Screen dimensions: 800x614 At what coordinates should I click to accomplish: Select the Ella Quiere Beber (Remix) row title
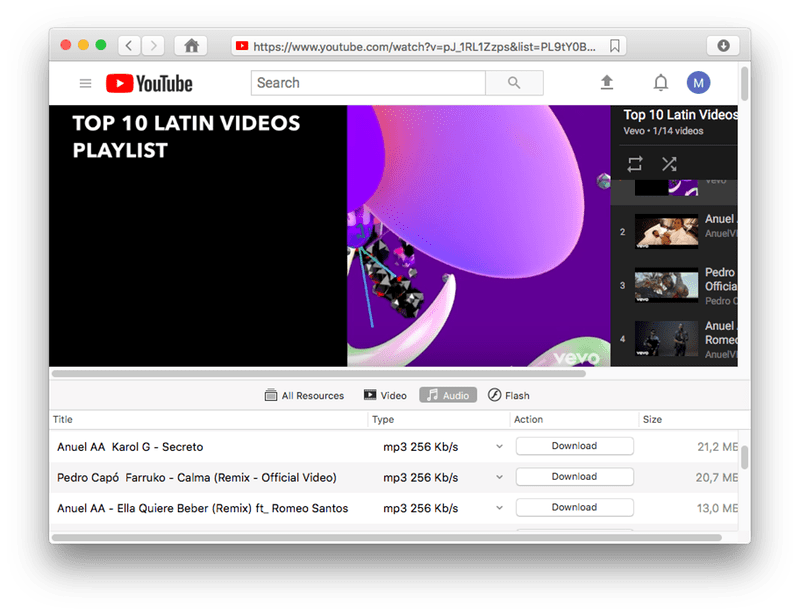[x=202, y=508]
